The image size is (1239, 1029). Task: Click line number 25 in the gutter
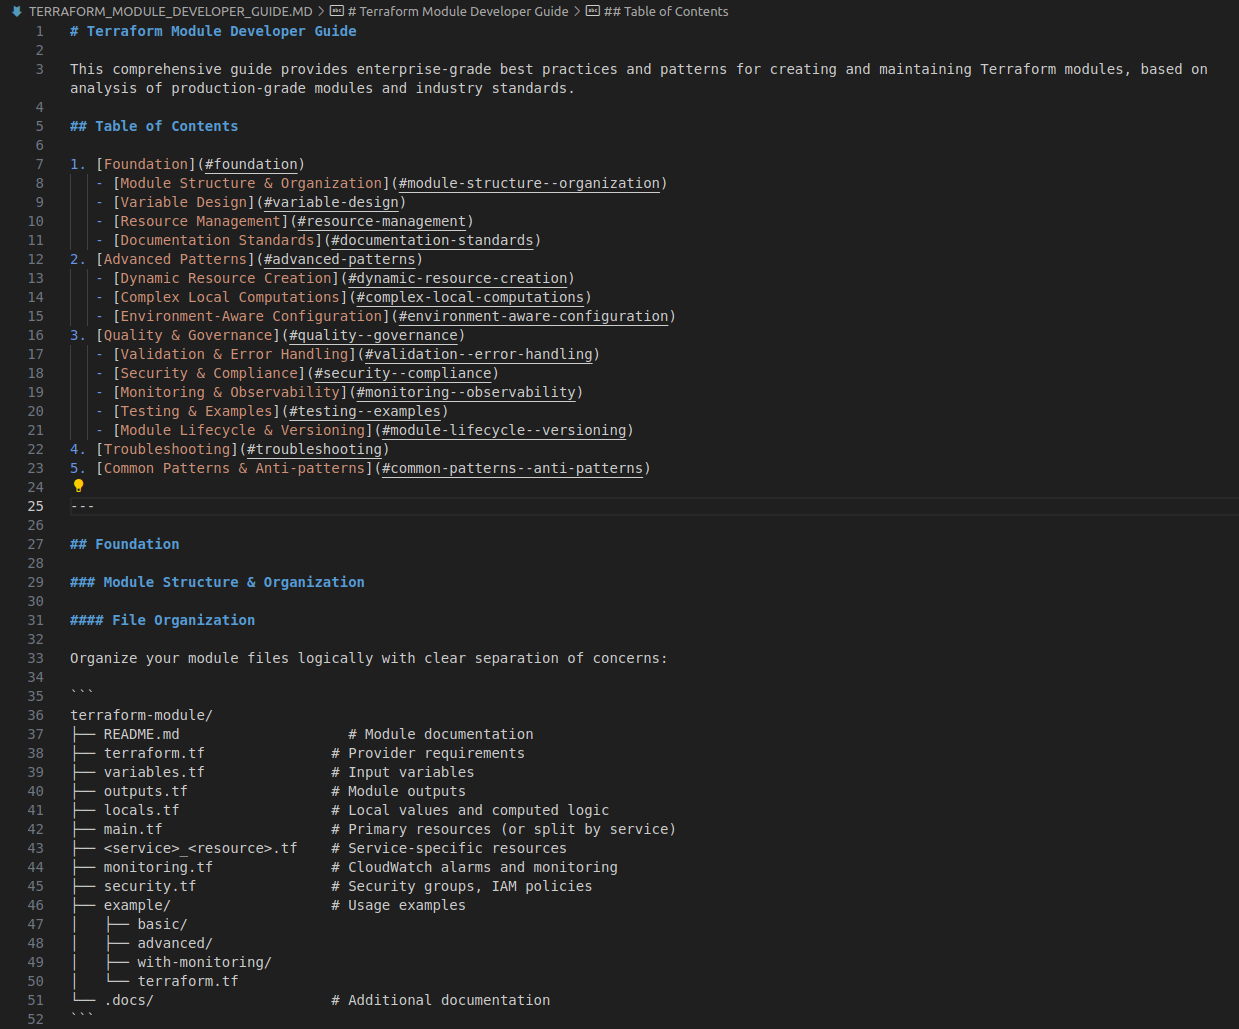[35, 506]
